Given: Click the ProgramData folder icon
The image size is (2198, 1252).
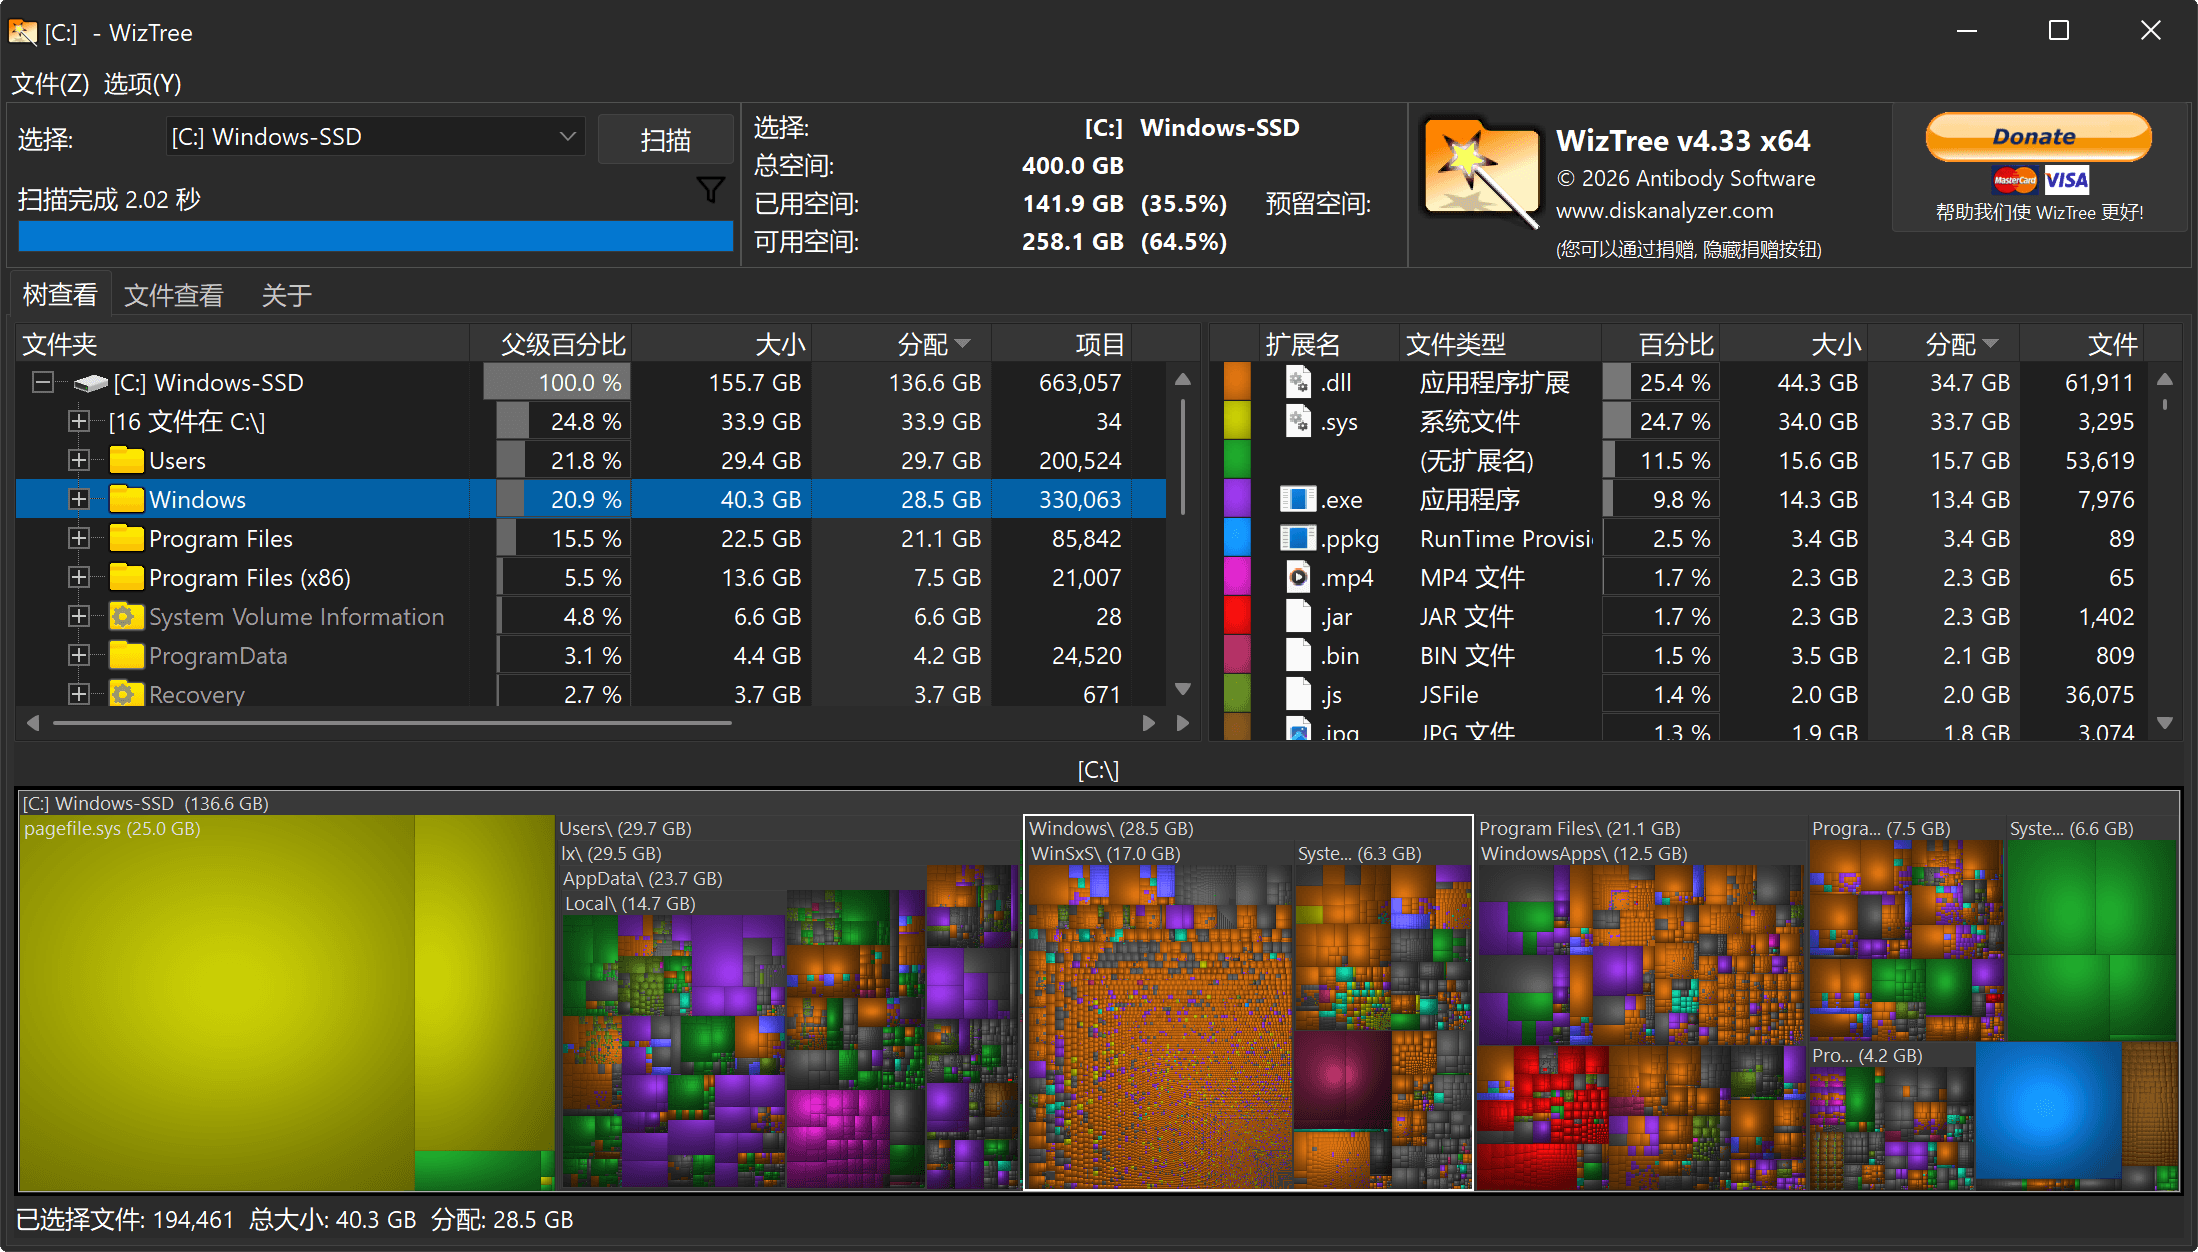Looking at the screenshot, I should click(126, 655).
